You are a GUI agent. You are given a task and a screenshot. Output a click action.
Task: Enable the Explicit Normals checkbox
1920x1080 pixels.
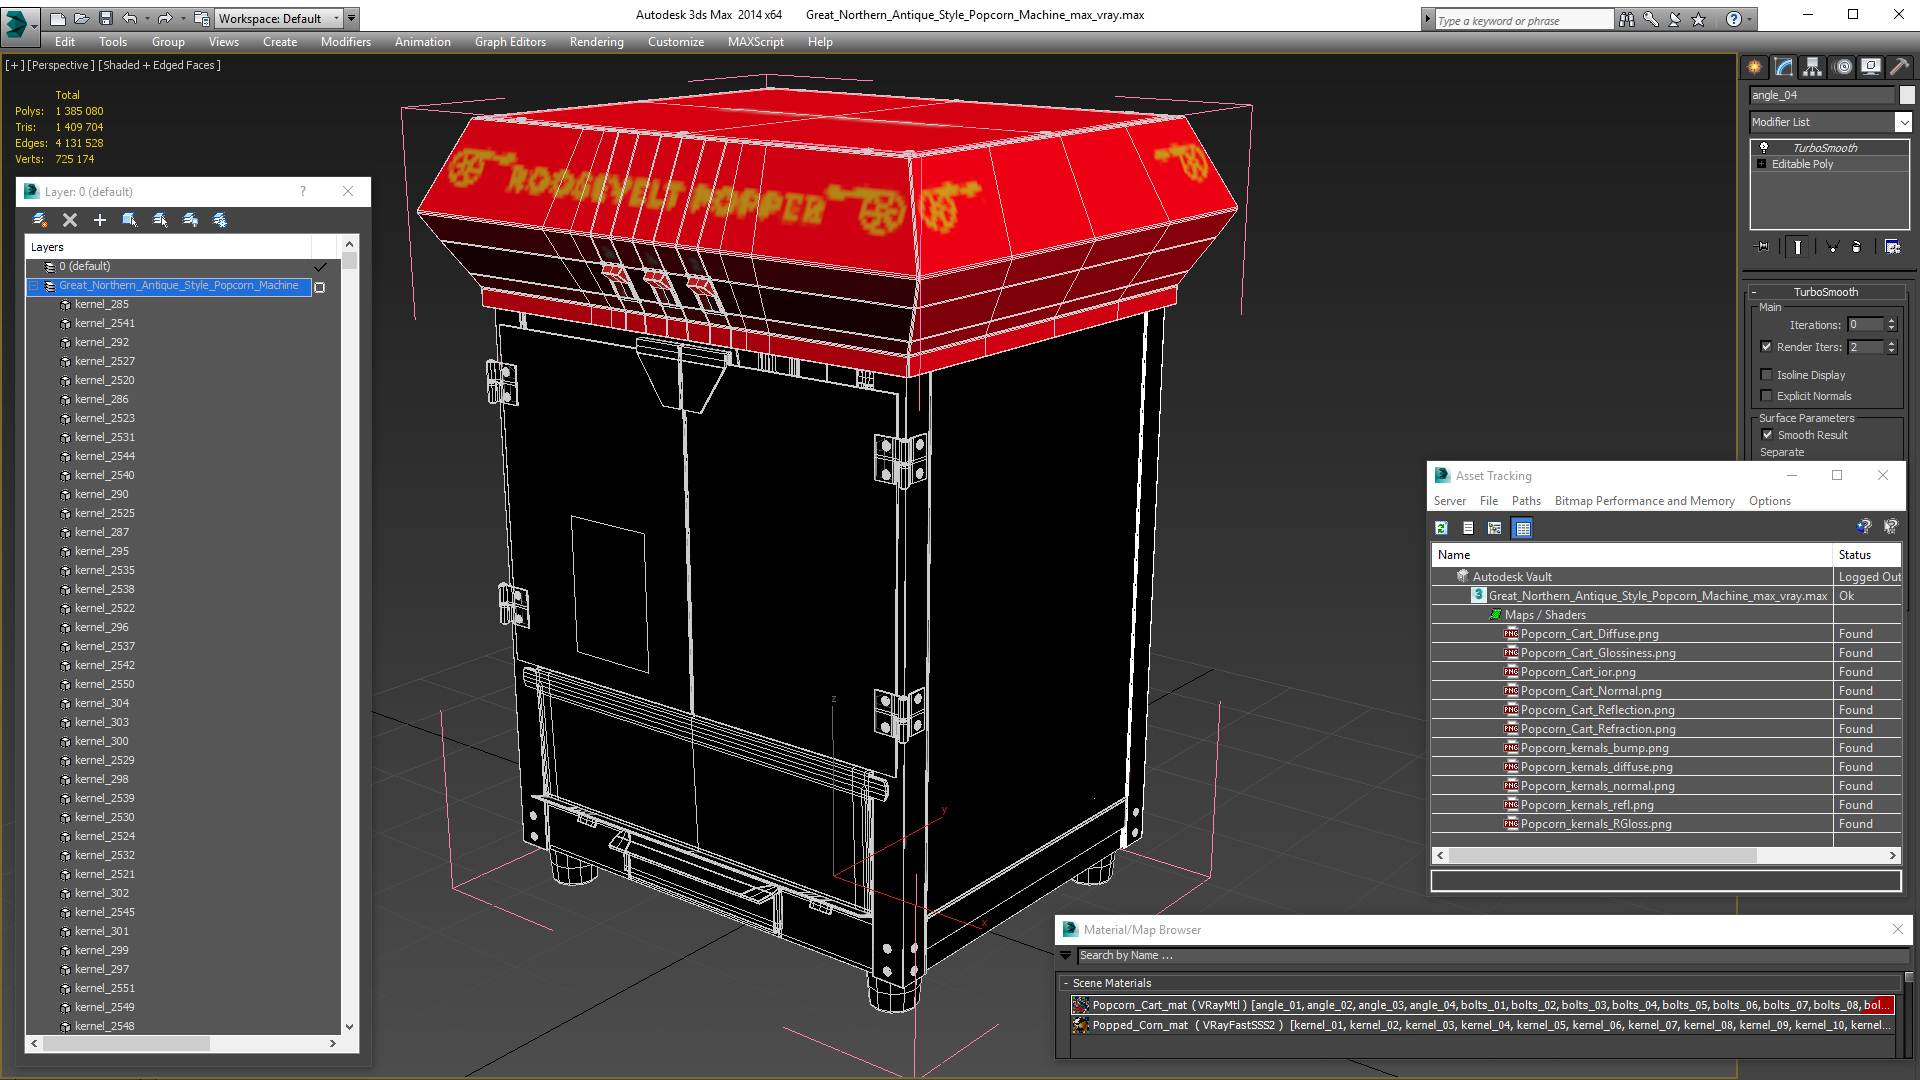point(1766,396)
